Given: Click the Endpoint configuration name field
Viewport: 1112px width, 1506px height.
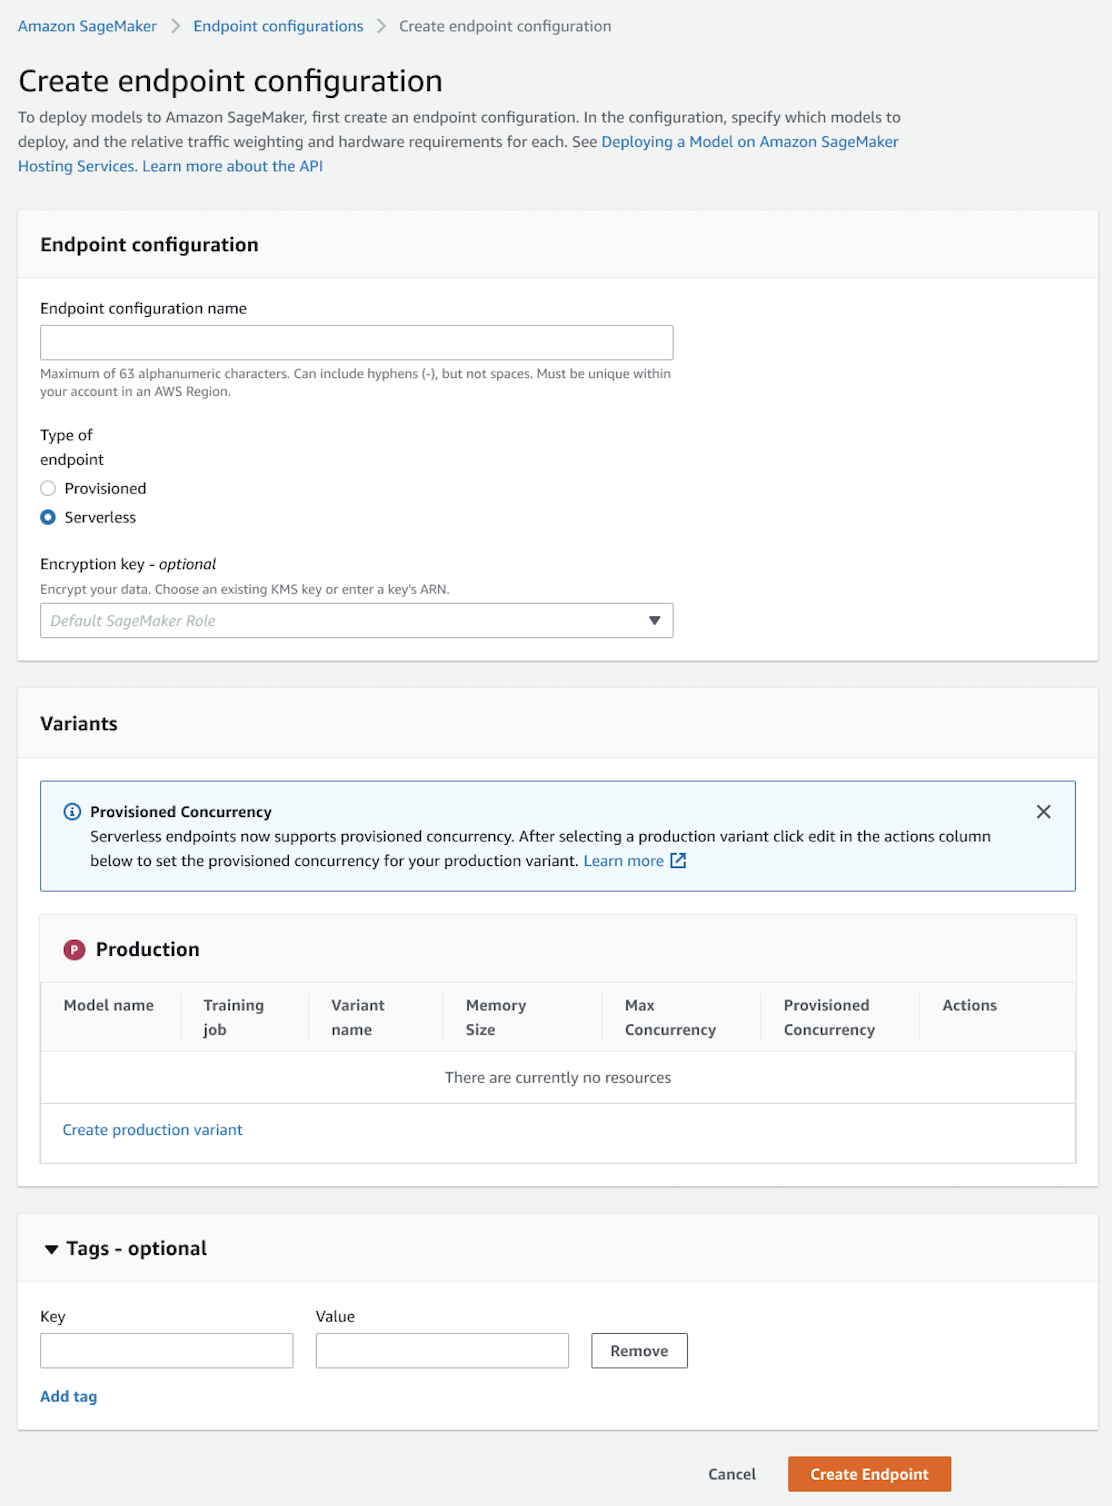Looking at the screenshot, I should click(356, 342).
